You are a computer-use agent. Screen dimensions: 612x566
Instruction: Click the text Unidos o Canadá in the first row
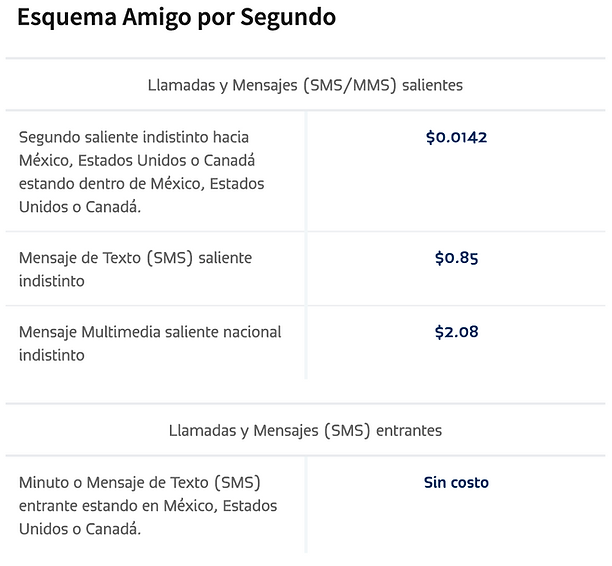[80, 207]
